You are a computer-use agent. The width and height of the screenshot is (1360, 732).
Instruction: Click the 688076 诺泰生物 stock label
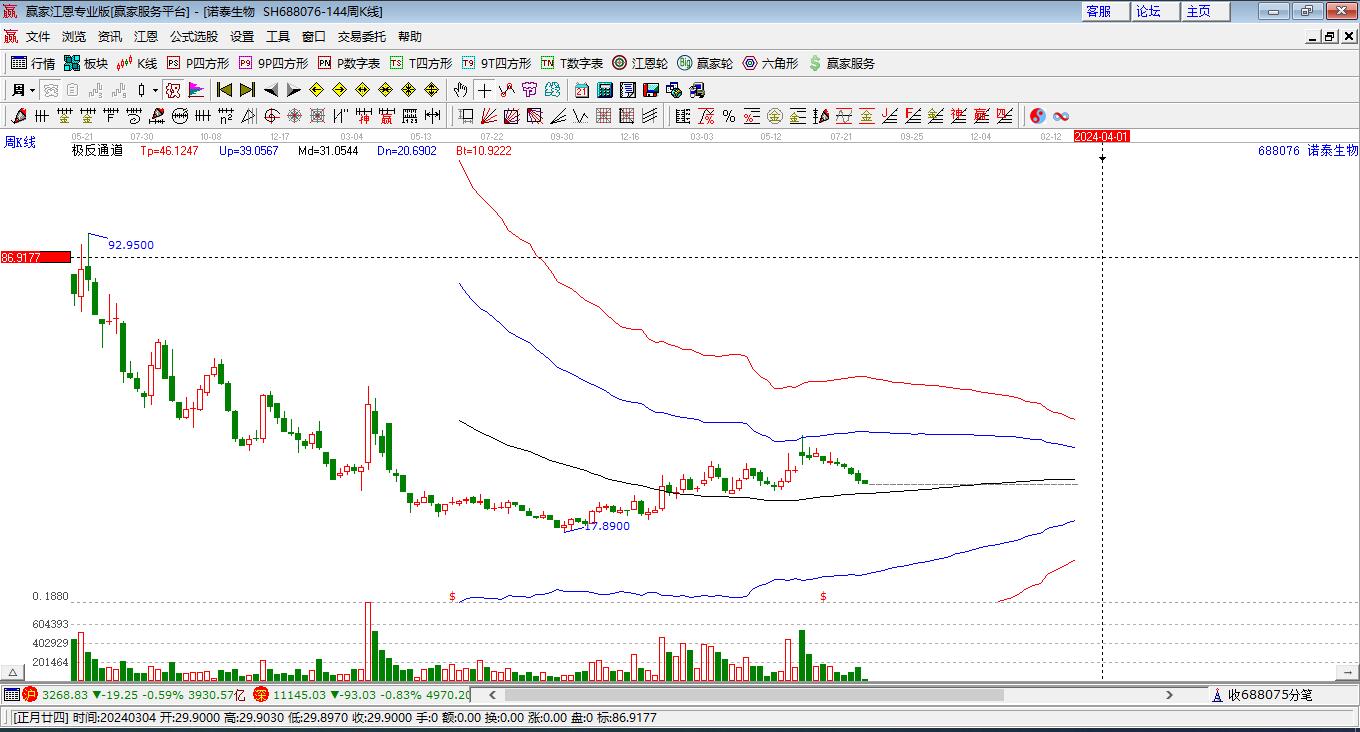(1308, 151)
